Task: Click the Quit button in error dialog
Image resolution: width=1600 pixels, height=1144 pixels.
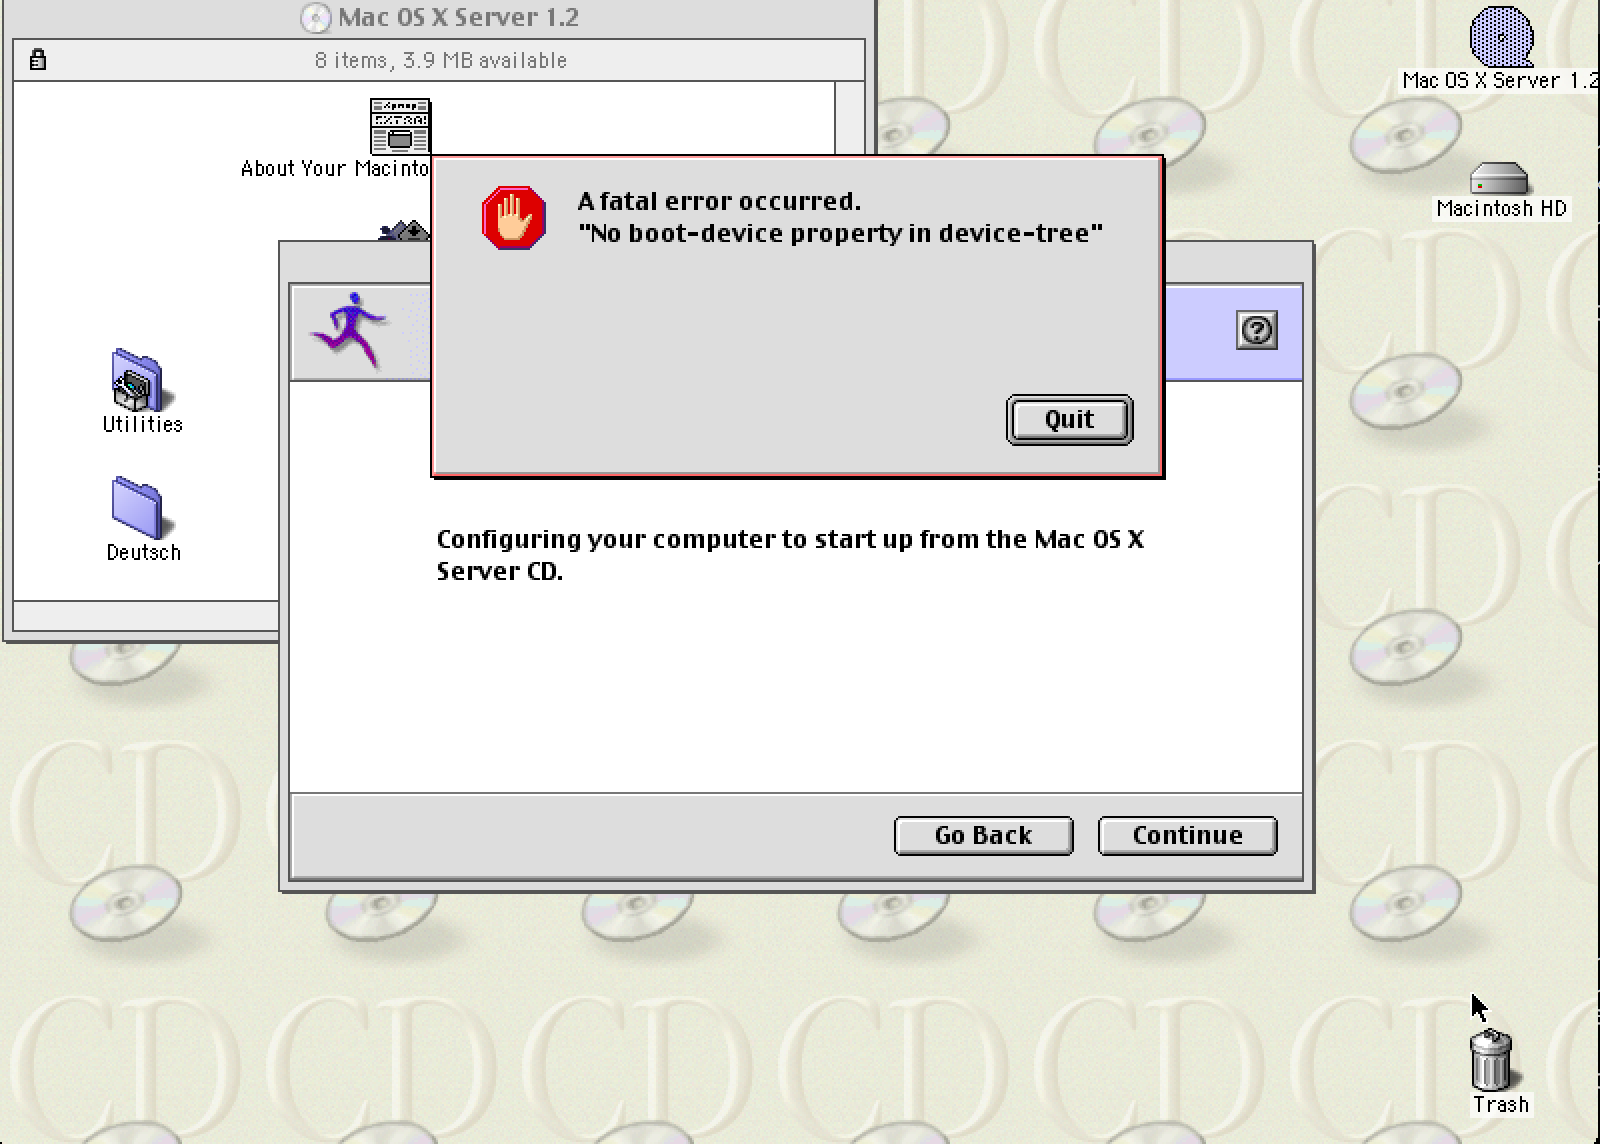Action: [x=1069, y=419]
